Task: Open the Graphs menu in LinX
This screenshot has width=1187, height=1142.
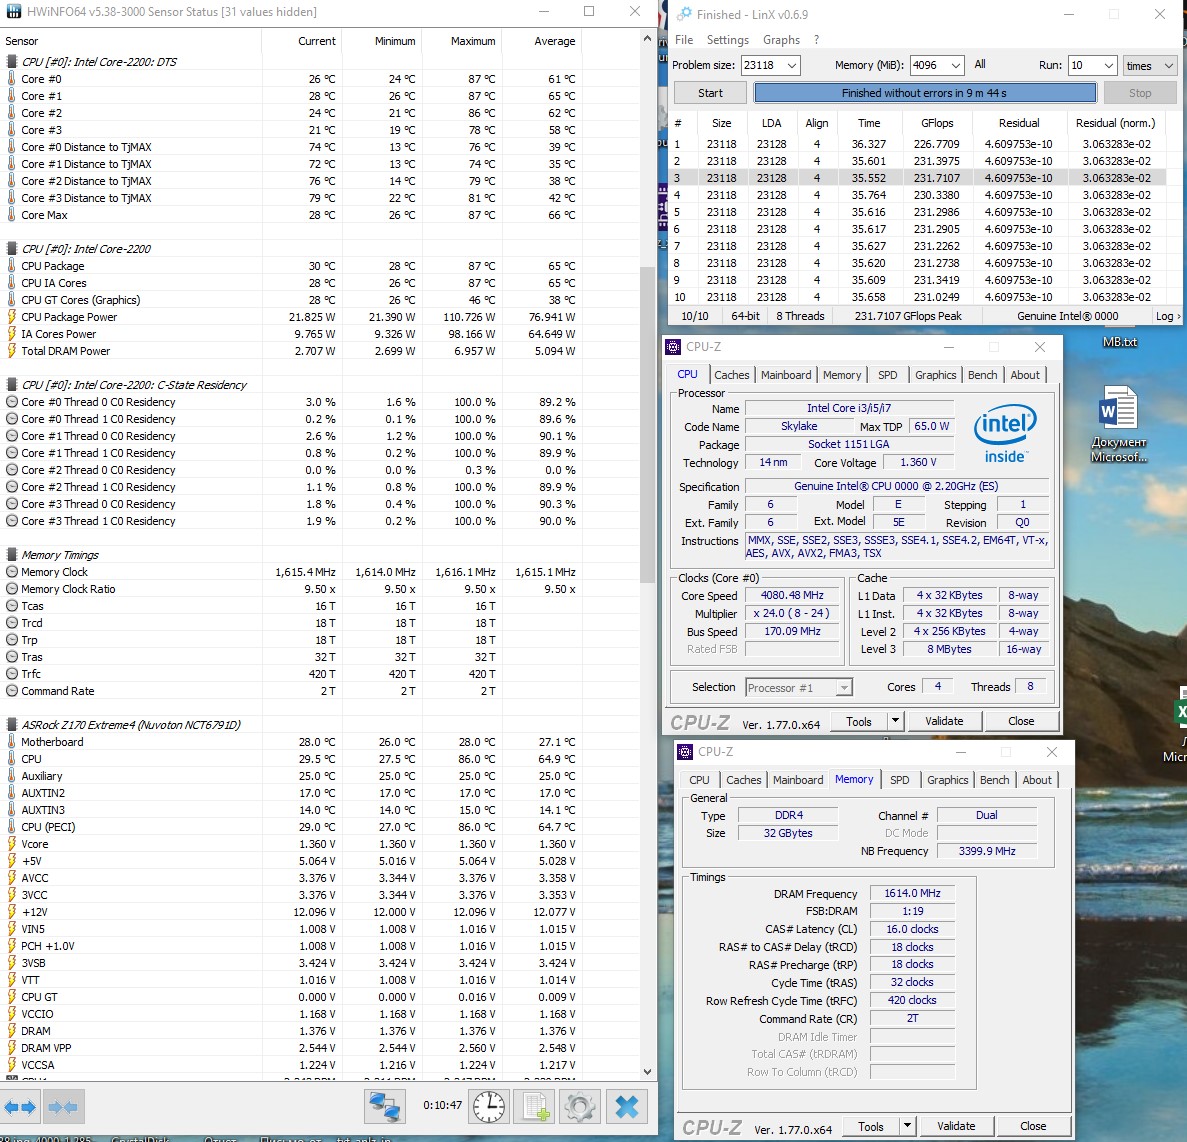Action: (781, 40)
